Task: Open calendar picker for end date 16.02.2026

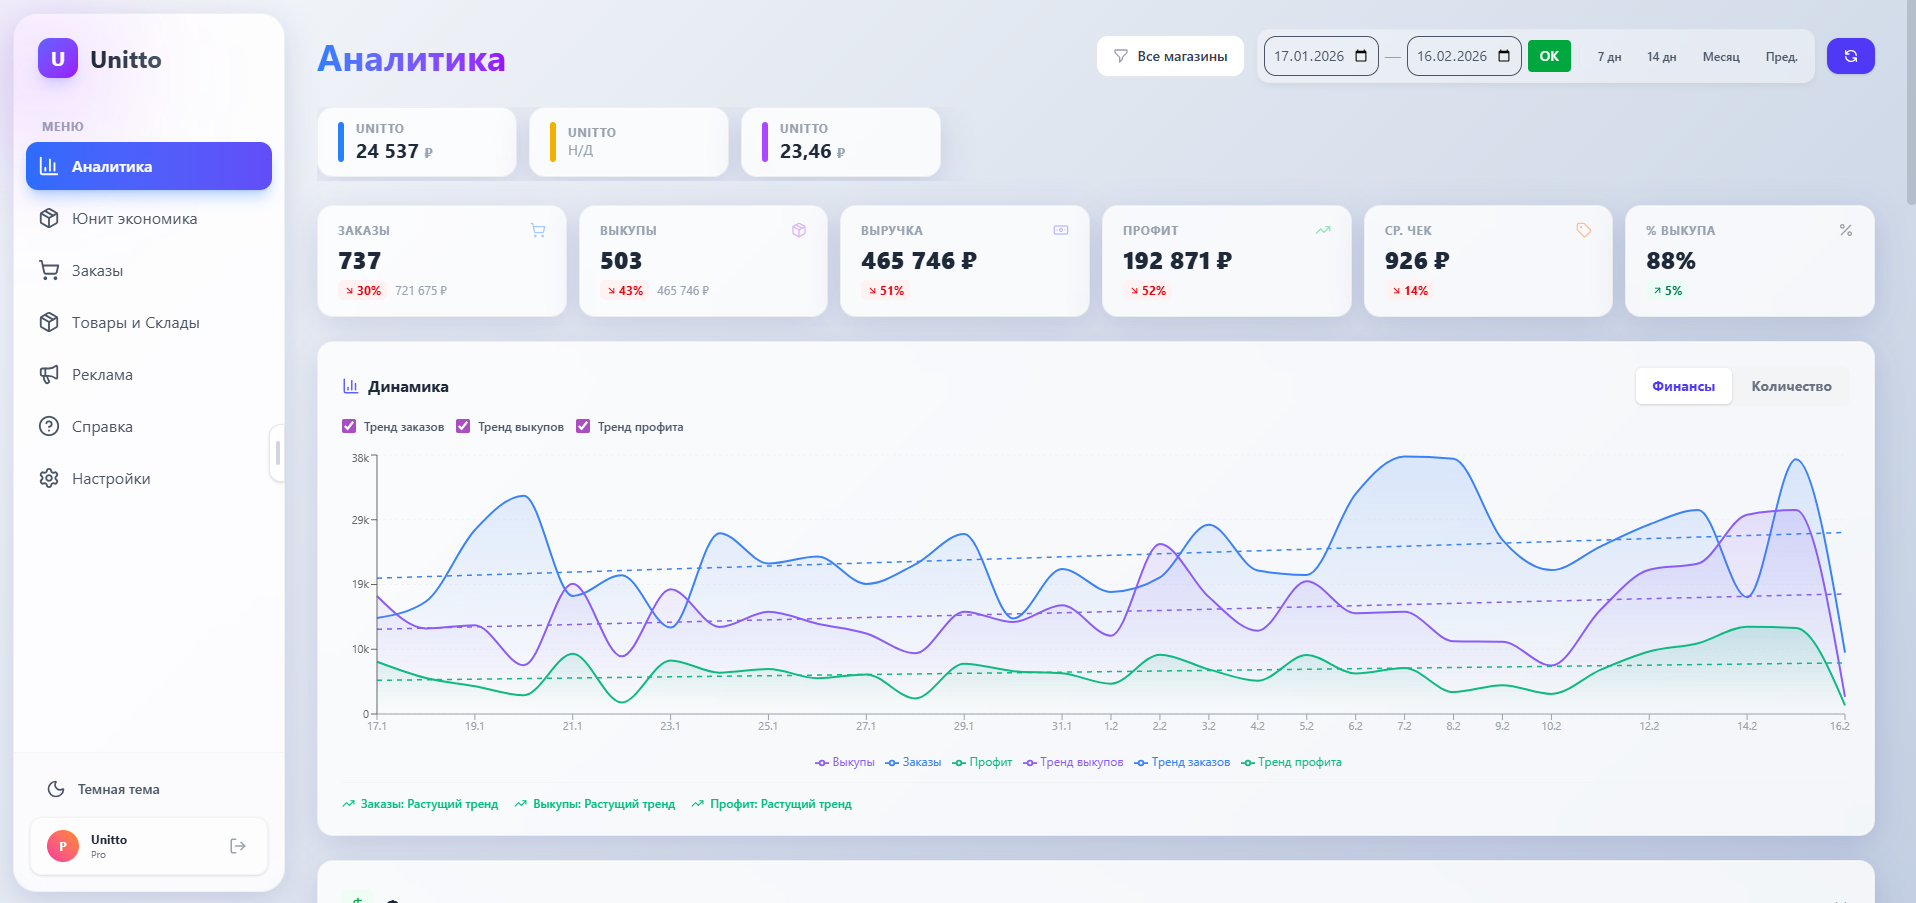Action: pyautogui.click(x=1504, y=56)
